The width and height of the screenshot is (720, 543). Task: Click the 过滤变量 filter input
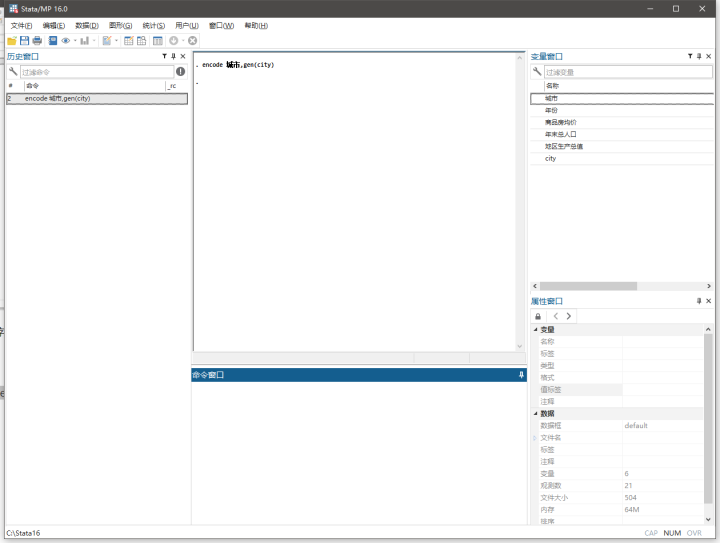pos(628,72)
